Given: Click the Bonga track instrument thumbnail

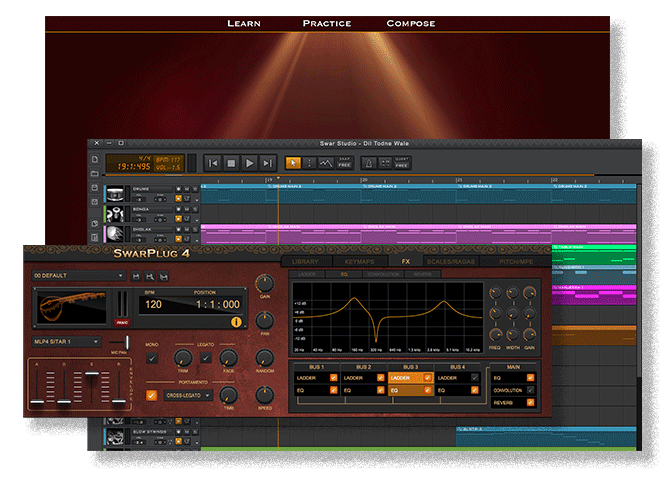Looking at the screenshot, I should pos(115,214).
